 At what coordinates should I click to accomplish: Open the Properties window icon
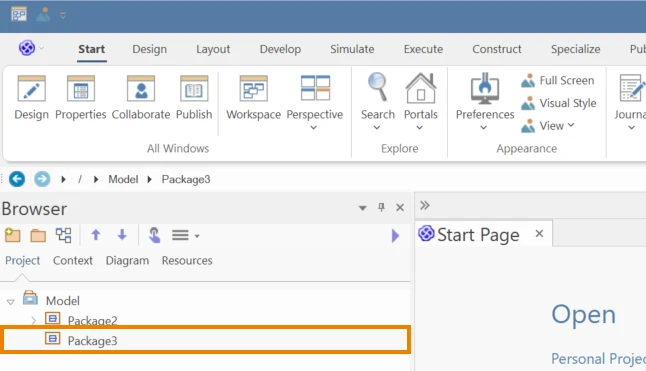[x=81, y=88]
